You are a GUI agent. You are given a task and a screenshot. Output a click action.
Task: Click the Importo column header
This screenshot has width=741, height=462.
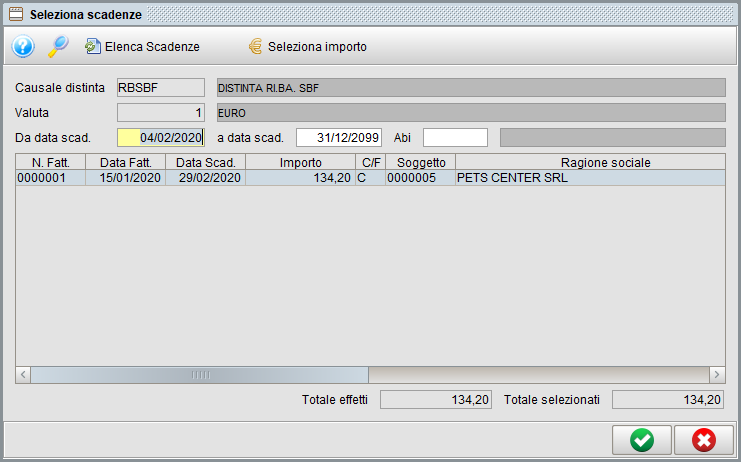tap(301, 163)
